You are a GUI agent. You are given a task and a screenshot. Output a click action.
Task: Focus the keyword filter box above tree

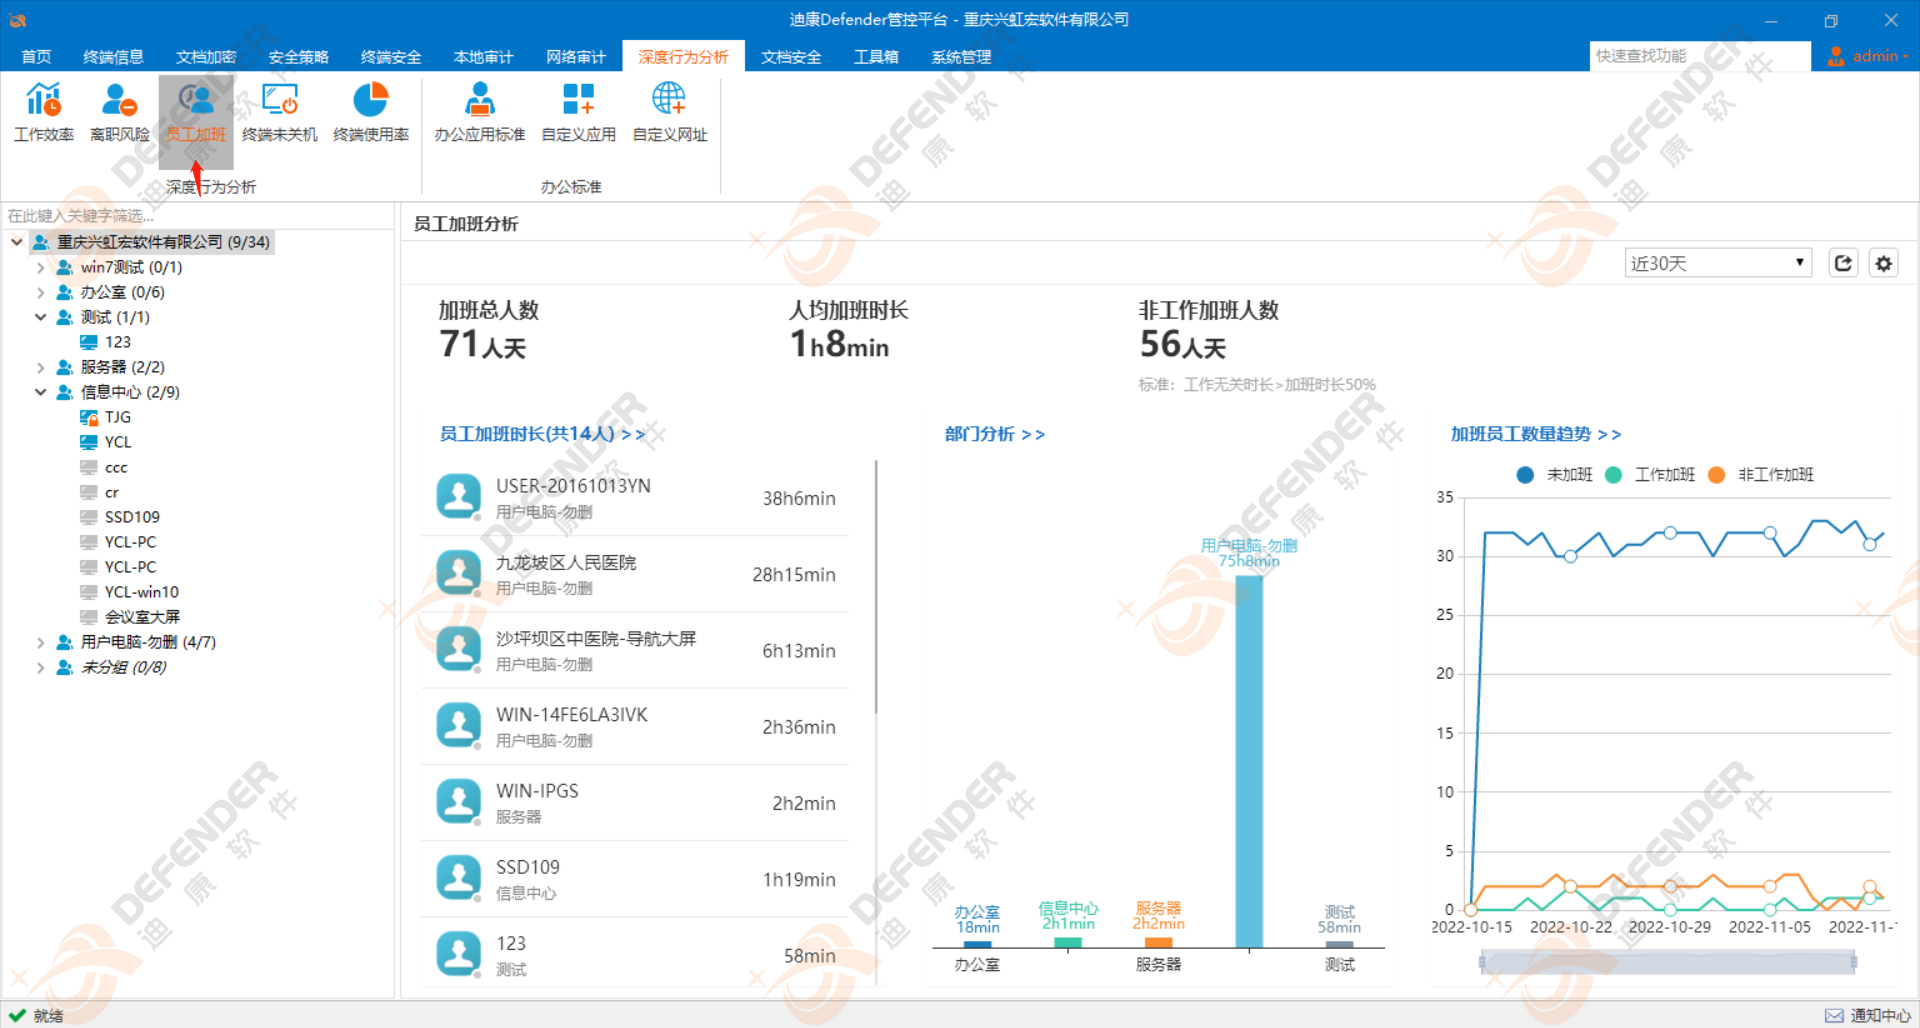click(198, 215)
